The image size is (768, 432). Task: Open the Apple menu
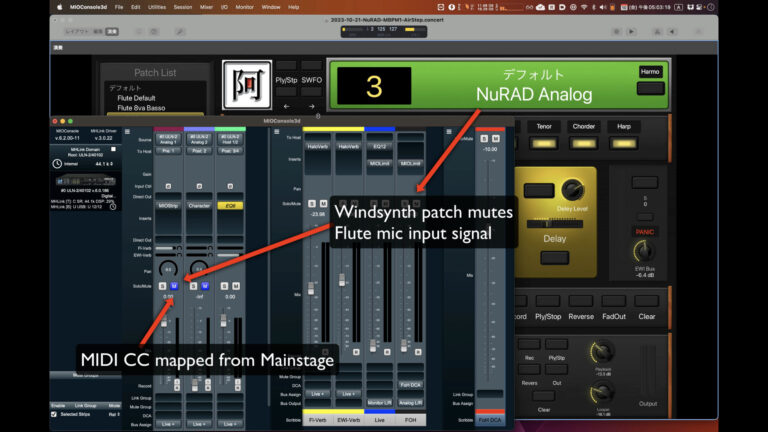pyautogui.click(x=60, y=7)
